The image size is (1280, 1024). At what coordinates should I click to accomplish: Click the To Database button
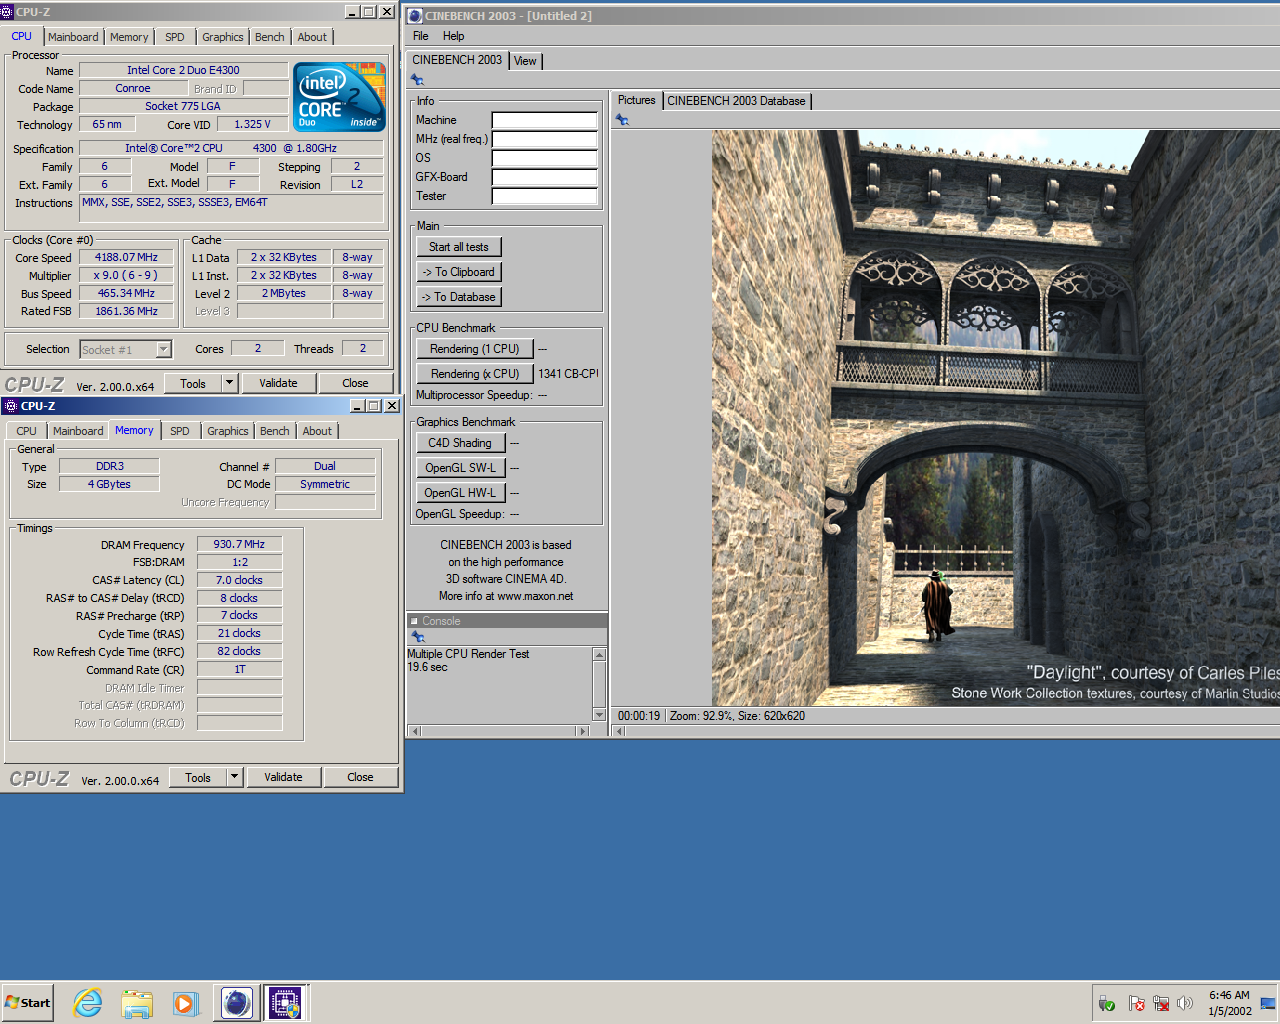click(459, 297)
